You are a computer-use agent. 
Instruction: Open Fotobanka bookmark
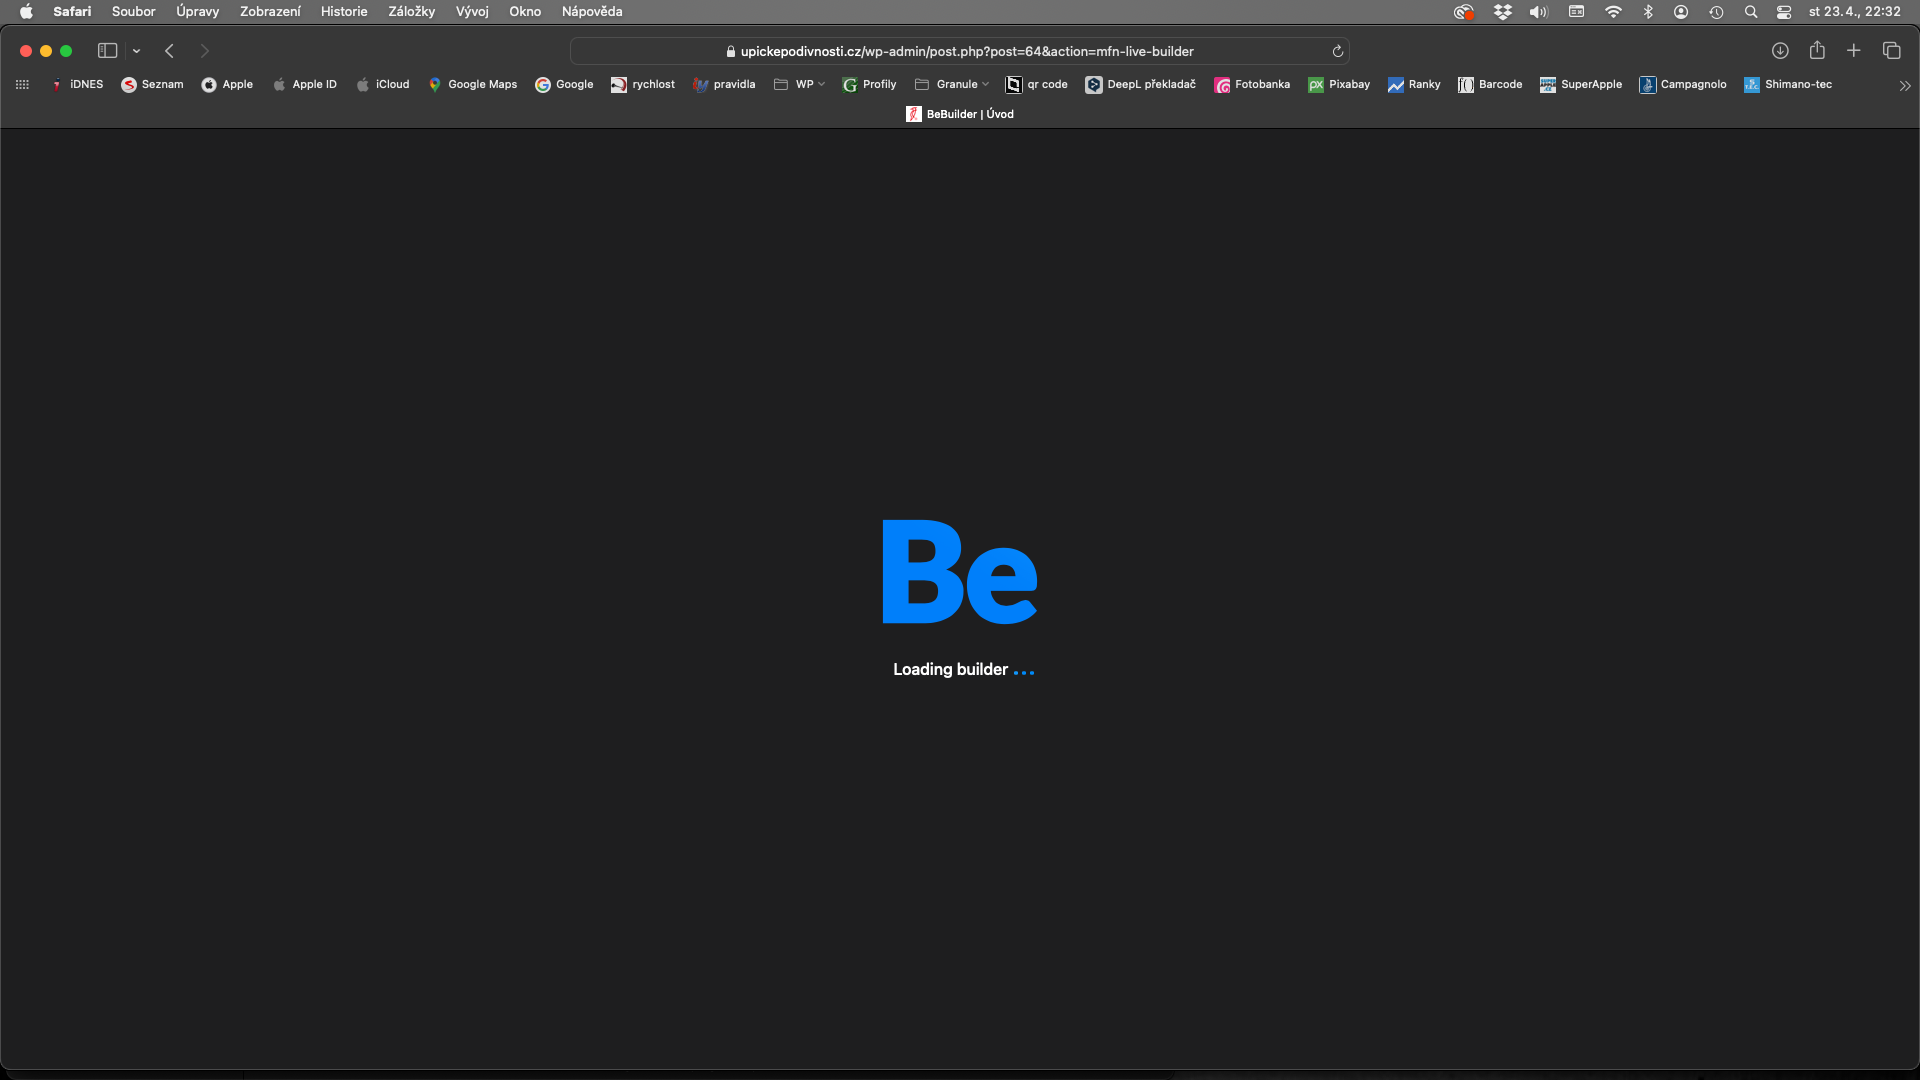click(x=1252, y=85)
